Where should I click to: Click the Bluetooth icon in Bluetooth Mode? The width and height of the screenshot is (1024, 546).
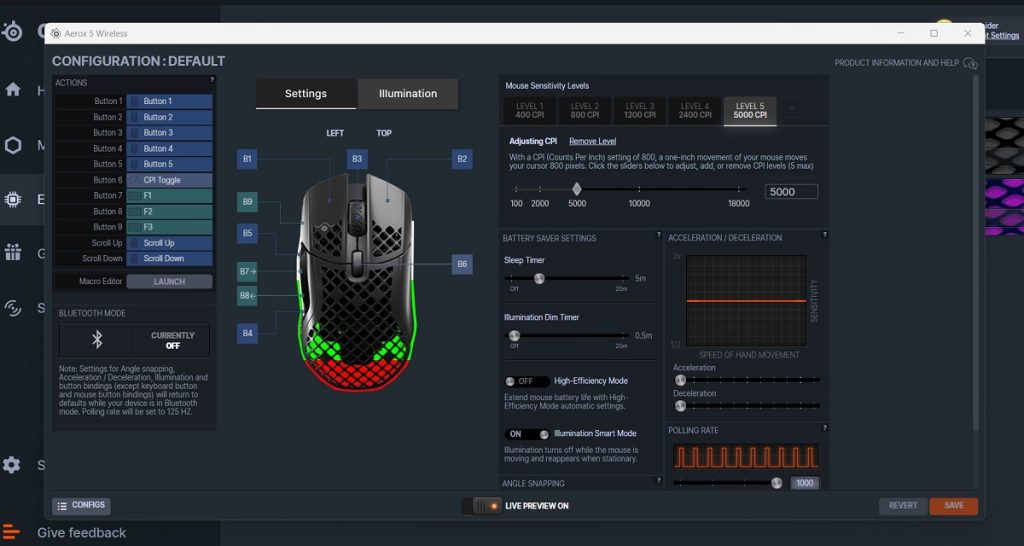click(x=97, y=340)
